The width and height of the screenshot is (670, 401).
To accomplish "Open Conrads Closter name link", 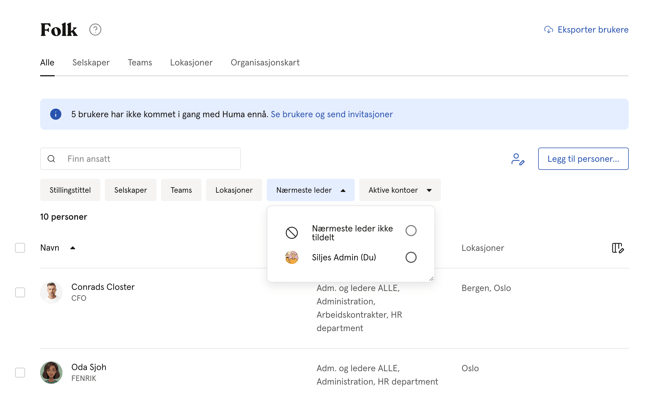I will click(103, 287).
